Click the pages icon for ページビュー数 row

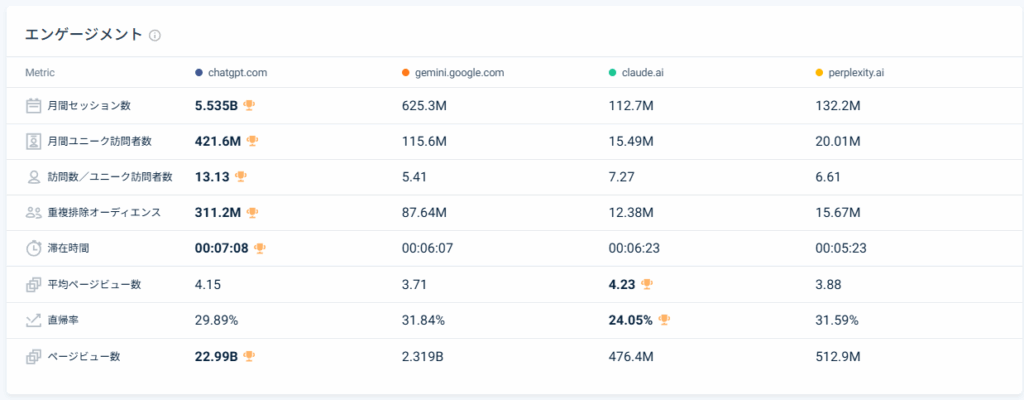coord(33,356)
